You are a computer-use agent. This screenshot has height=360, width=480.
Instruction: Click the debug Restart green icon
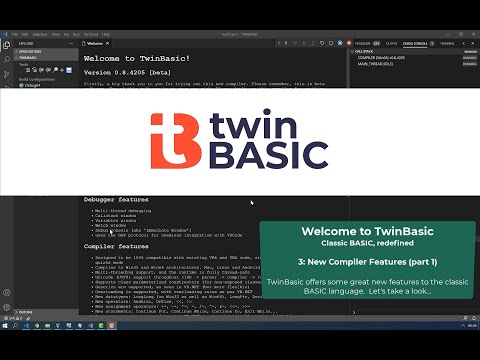point(322,43)
